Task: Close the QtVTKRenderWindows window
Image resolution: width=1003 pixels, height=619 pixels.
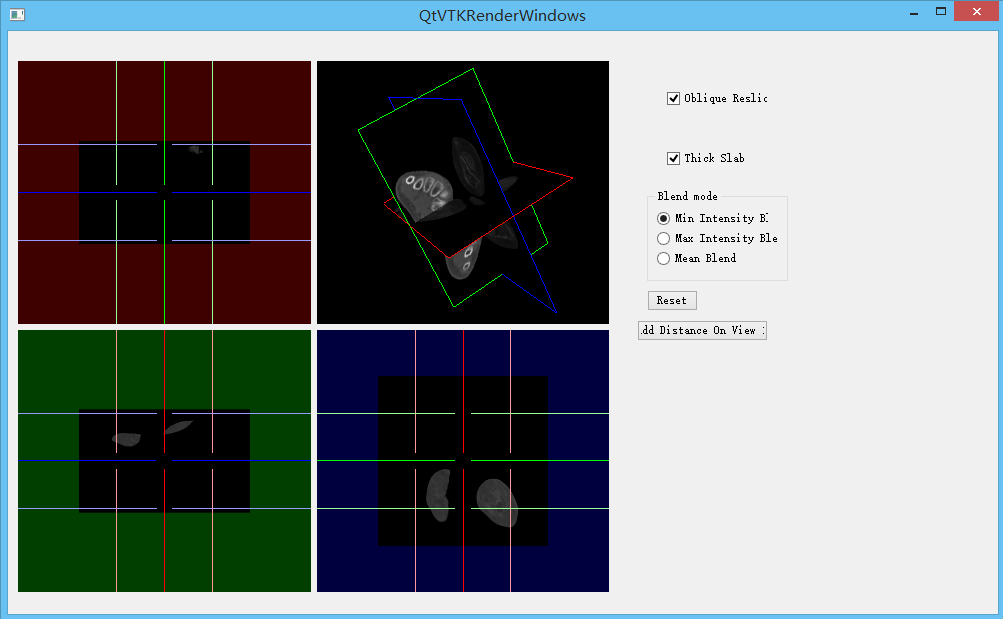Action: pos(976,12)
